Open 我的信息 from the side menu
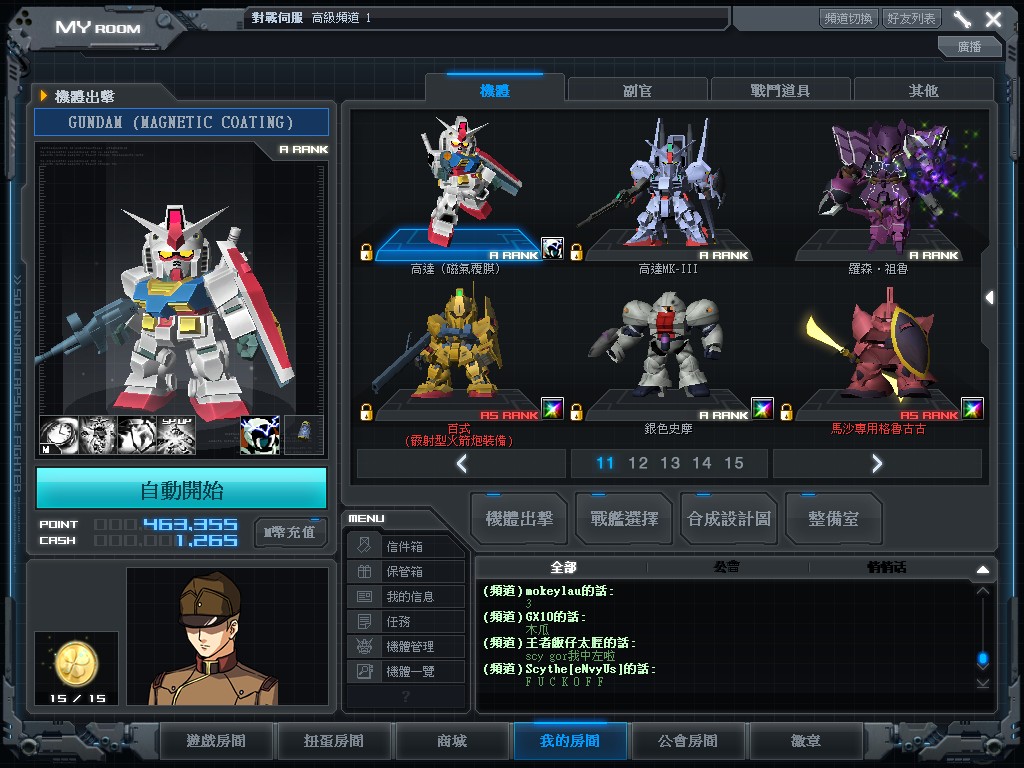The height and width of the screenshot is (768, 1024). coord(405,597)
